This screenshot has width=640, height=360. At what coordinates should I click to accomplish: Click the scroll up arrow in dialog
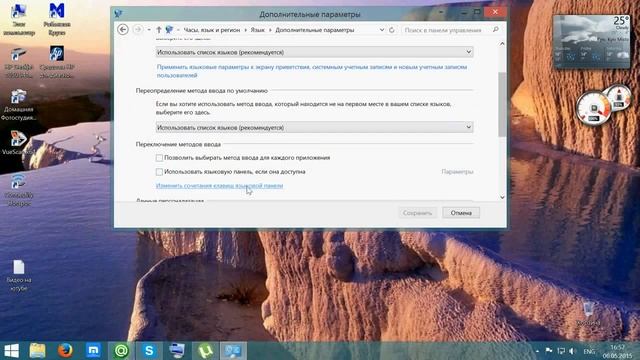[502, 44]
